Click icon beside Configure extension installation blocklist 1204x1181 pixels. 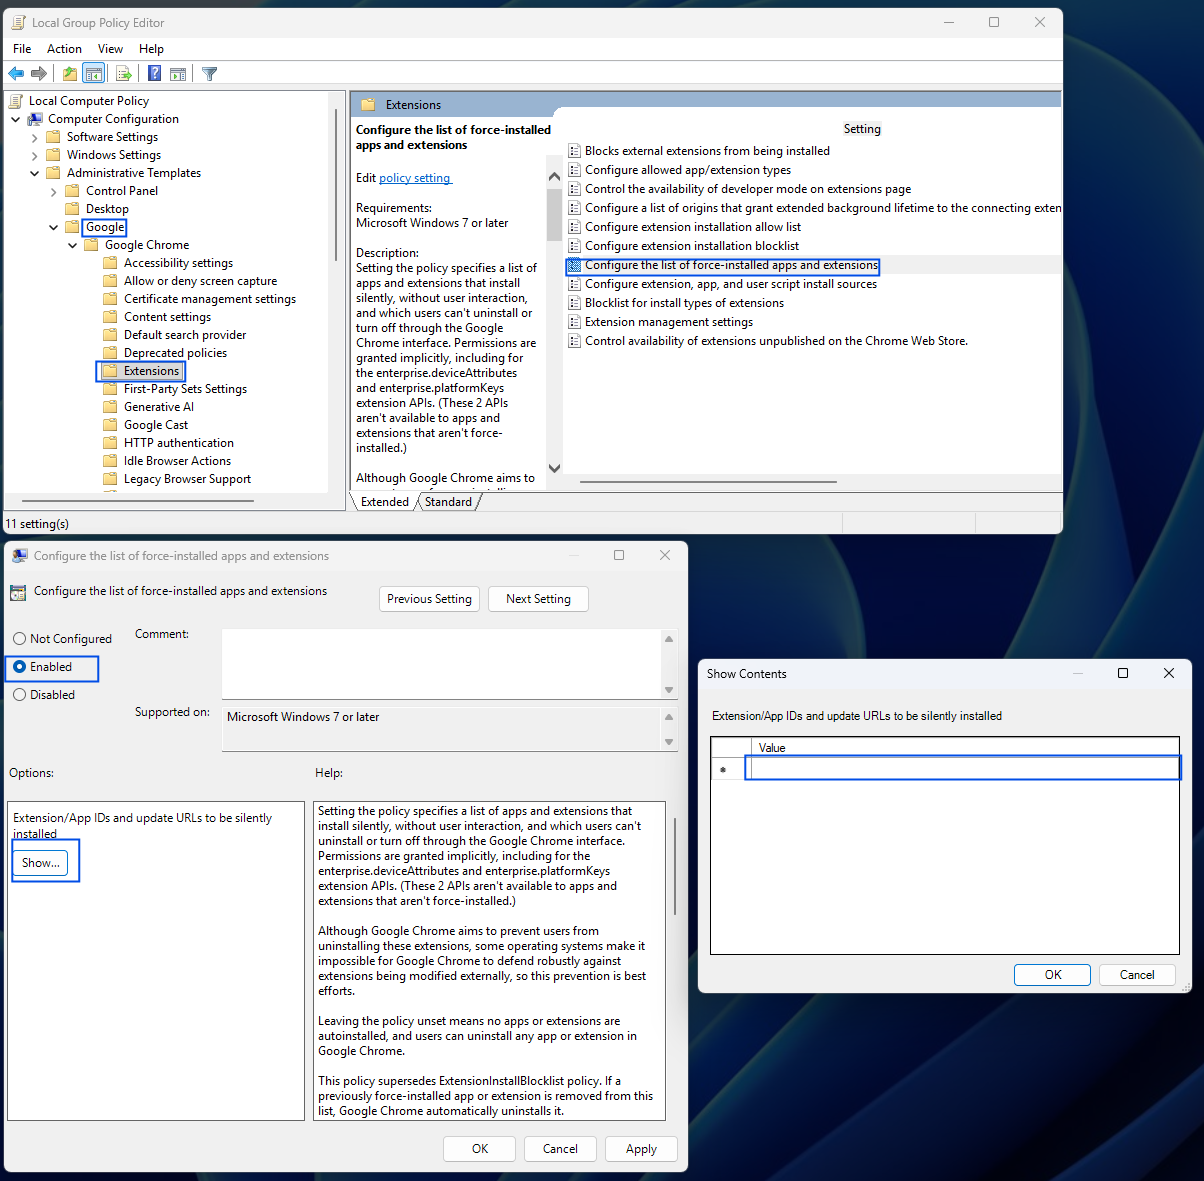click(x=575, y=246)
